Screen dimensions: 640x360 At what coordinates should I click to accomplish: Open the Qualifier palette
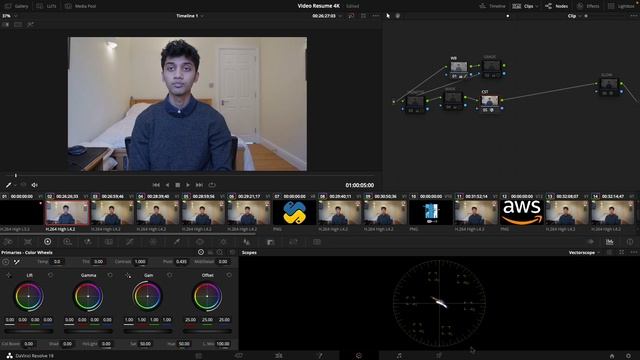click(x=176, y=242)
